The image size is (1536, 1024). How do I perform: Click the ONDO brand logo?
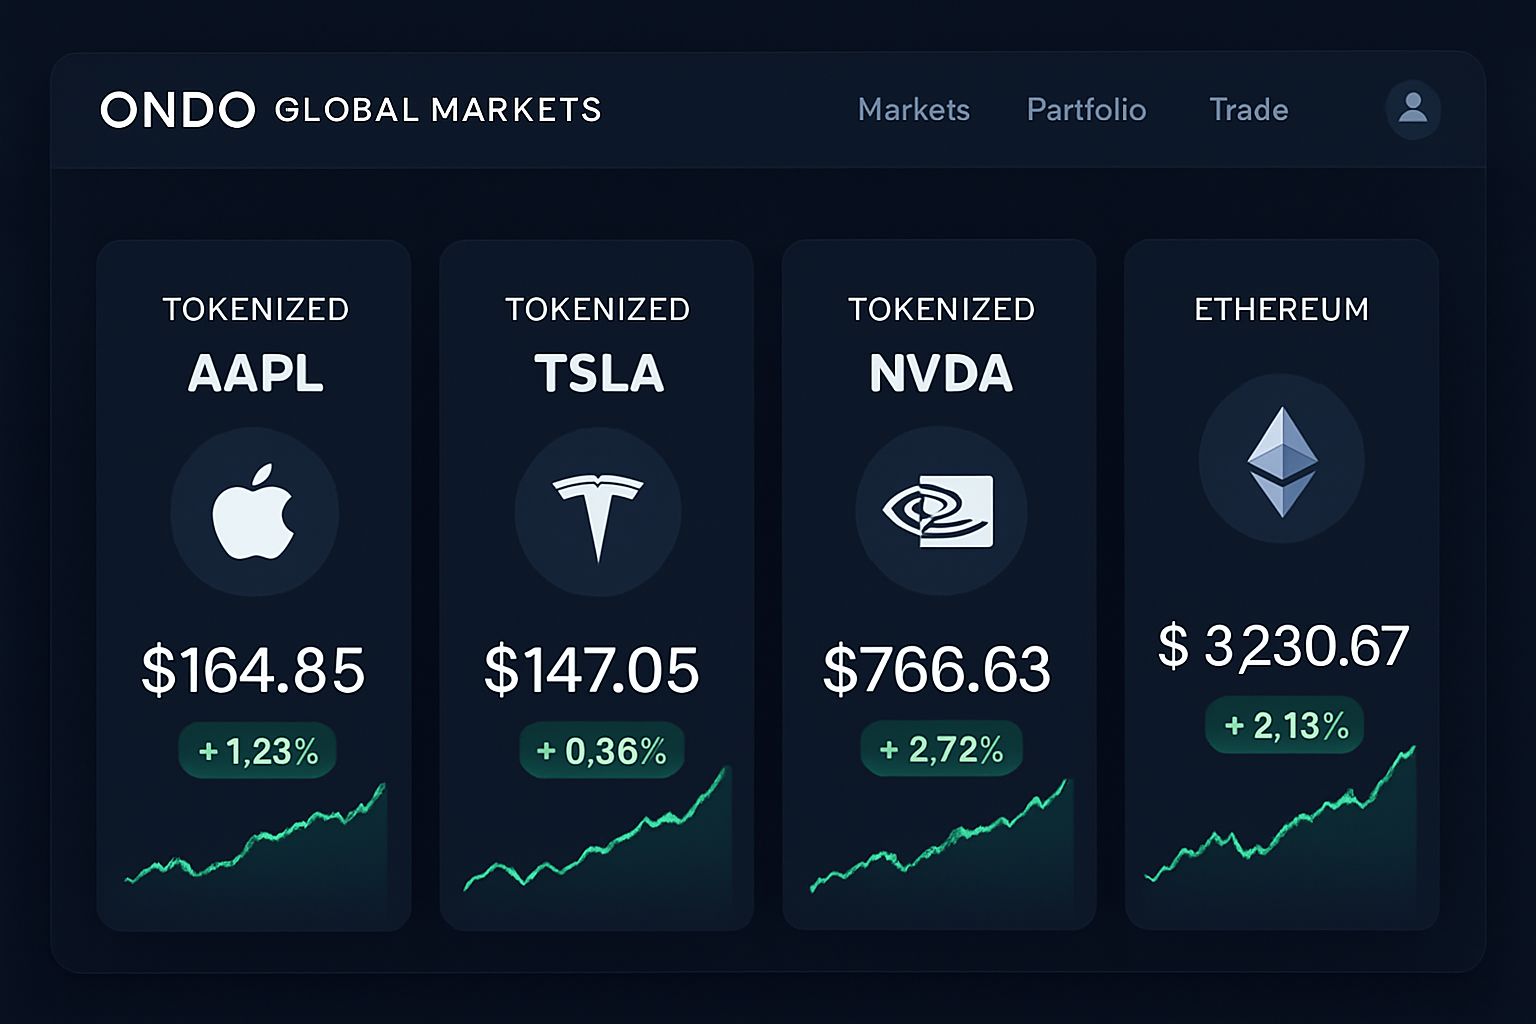(176, 110)
